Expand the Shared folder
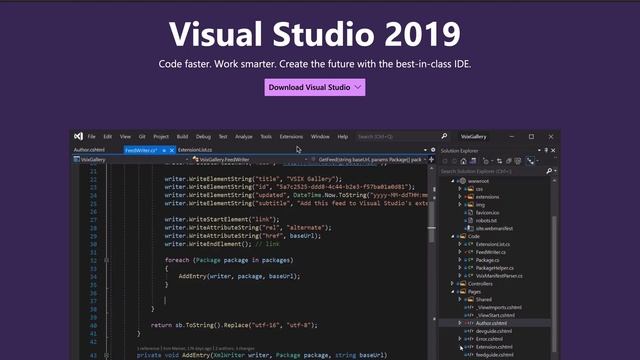Viewport: 640px width, 360px height. click(460, 300)
